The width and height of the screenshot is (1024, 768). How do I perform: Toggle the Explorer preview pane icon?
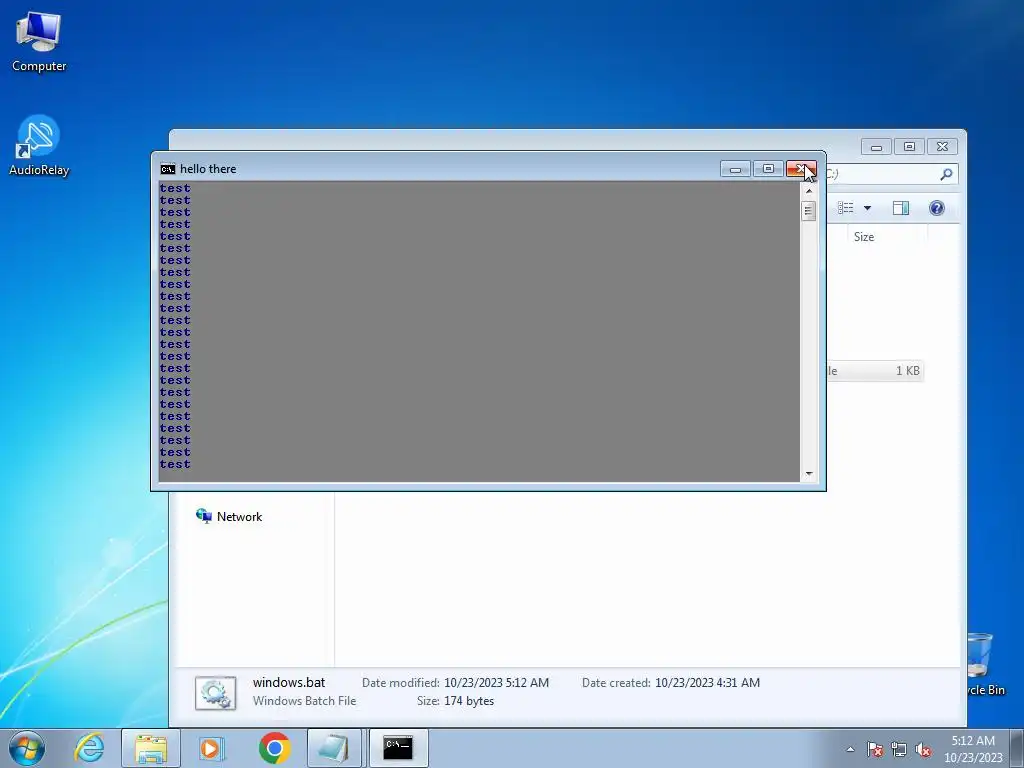[901, 208]
